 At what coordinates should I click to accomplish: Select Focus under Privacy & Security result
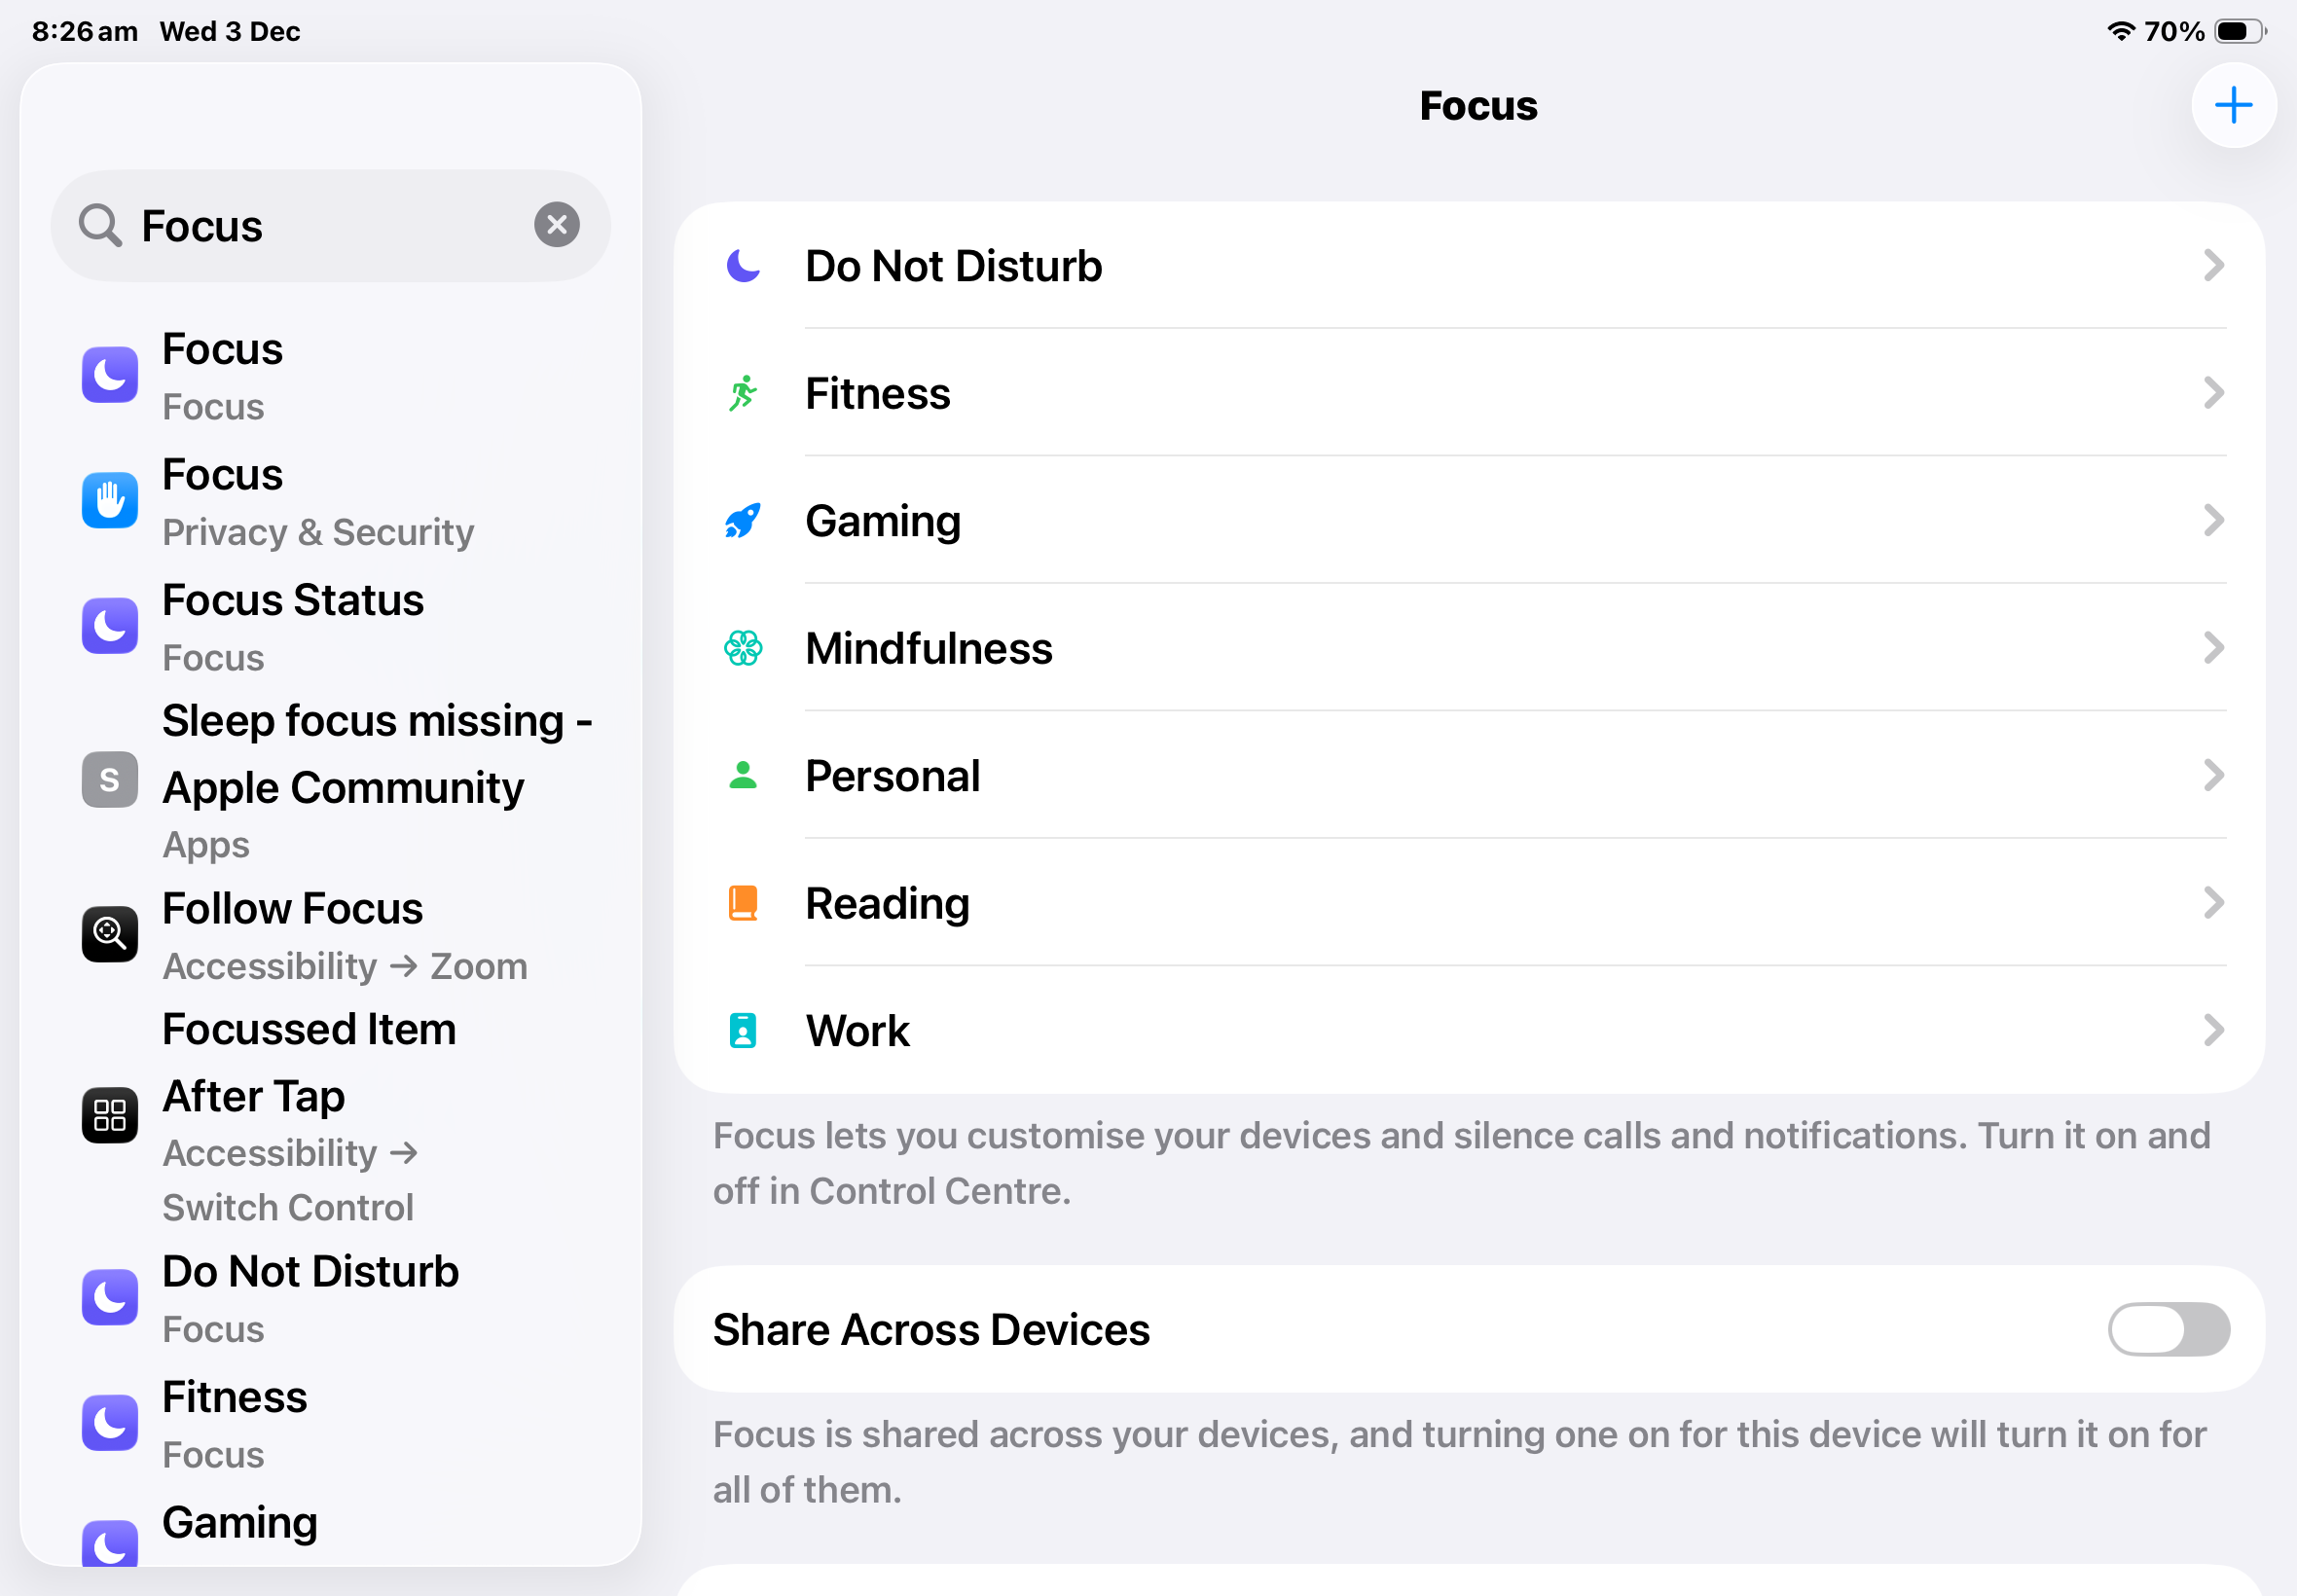coord(318,501)
